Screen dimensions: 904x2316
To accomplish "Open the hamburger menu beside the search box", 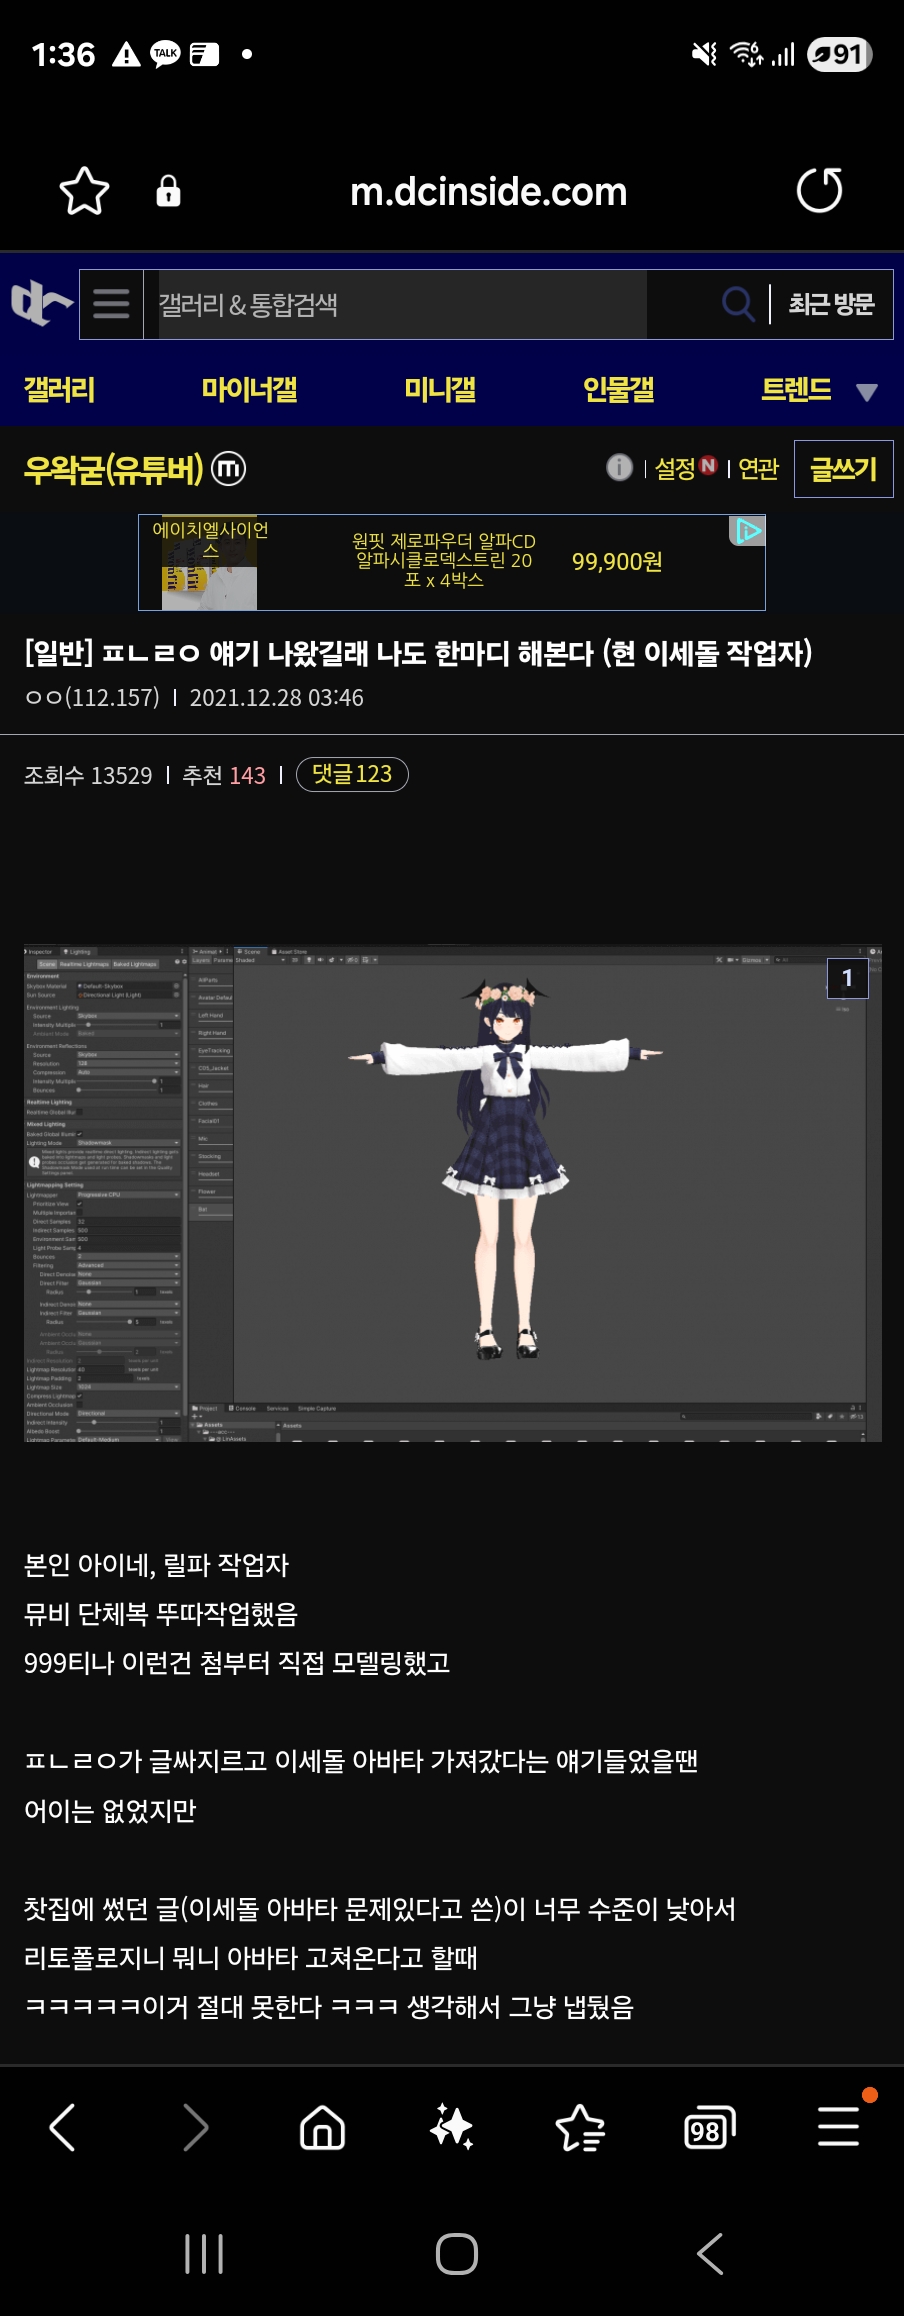I will click(111, 304).
